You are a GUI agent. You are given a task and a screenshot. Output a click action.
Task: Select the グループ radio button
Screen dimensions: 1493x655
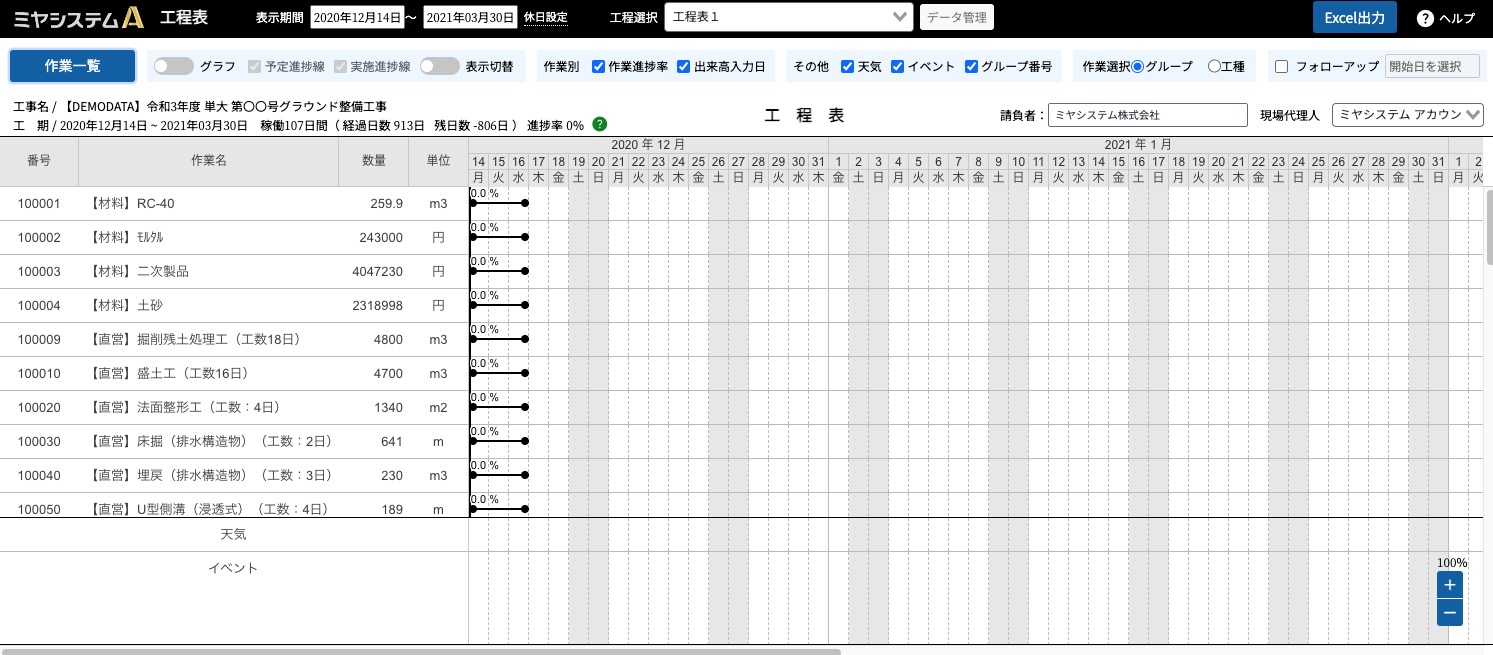1137,67
